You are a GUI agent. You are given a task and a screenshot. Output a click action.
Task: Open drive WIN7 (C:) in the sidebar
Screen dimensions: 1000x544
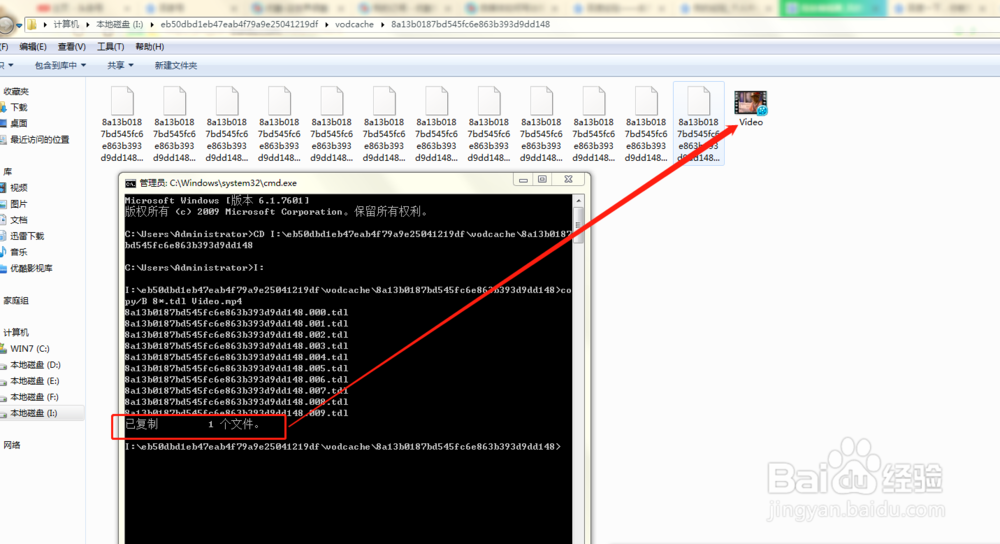click(x=29, y=349)
